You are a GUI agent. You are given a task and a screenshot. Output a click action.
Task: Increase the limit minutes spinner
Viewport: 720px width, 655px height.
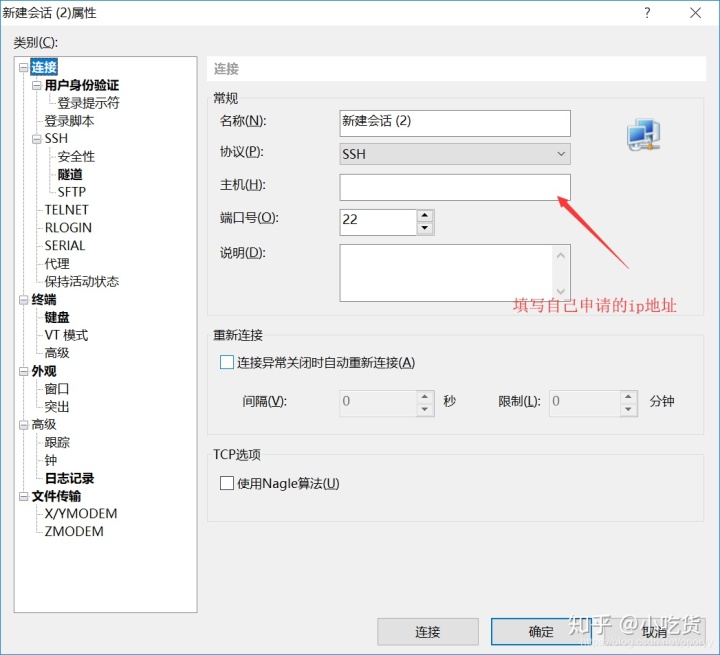tap(628, 396)
